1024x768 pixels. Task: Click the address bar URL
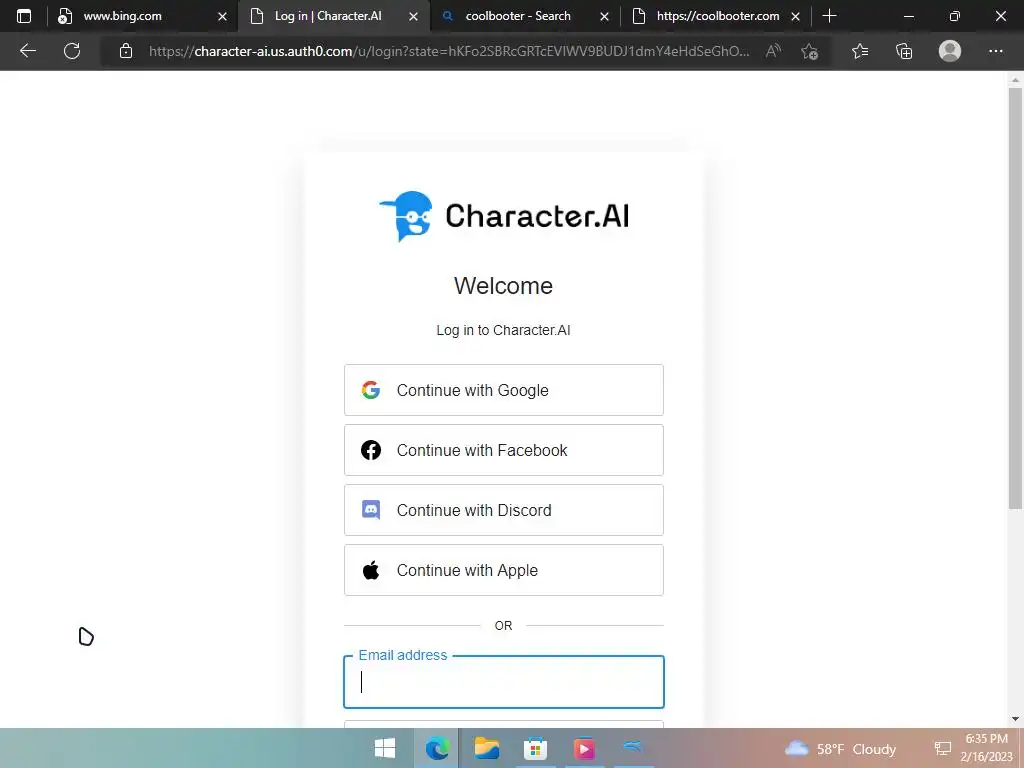tap(449, 51)
